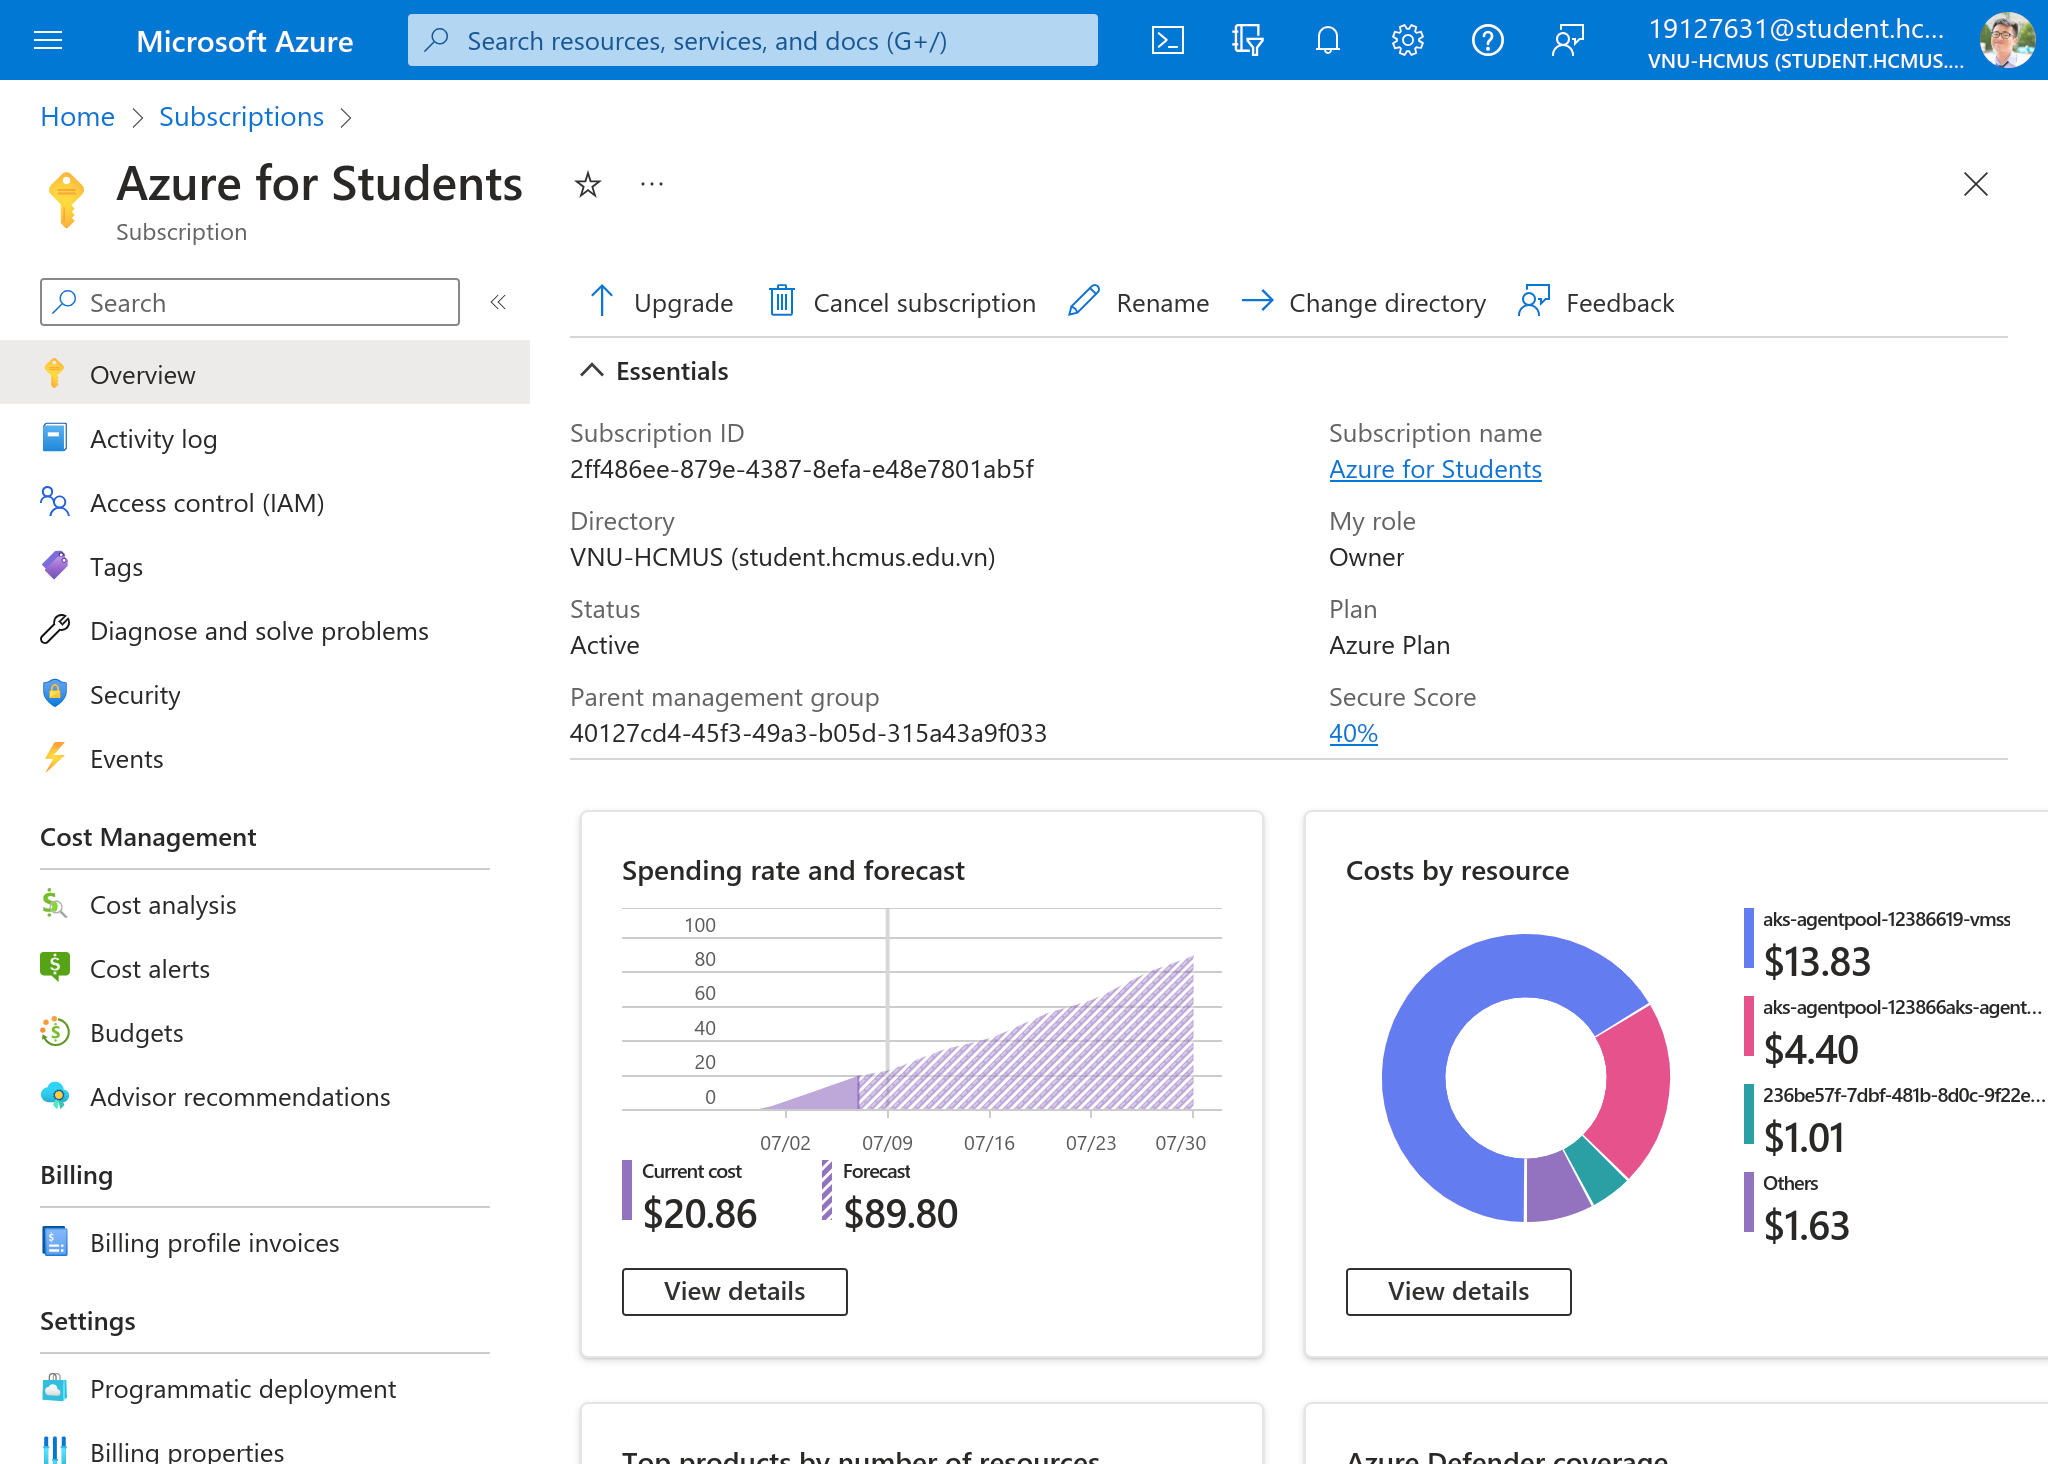Go to Subscriptions breadcrumb link

tap(241, 116)
